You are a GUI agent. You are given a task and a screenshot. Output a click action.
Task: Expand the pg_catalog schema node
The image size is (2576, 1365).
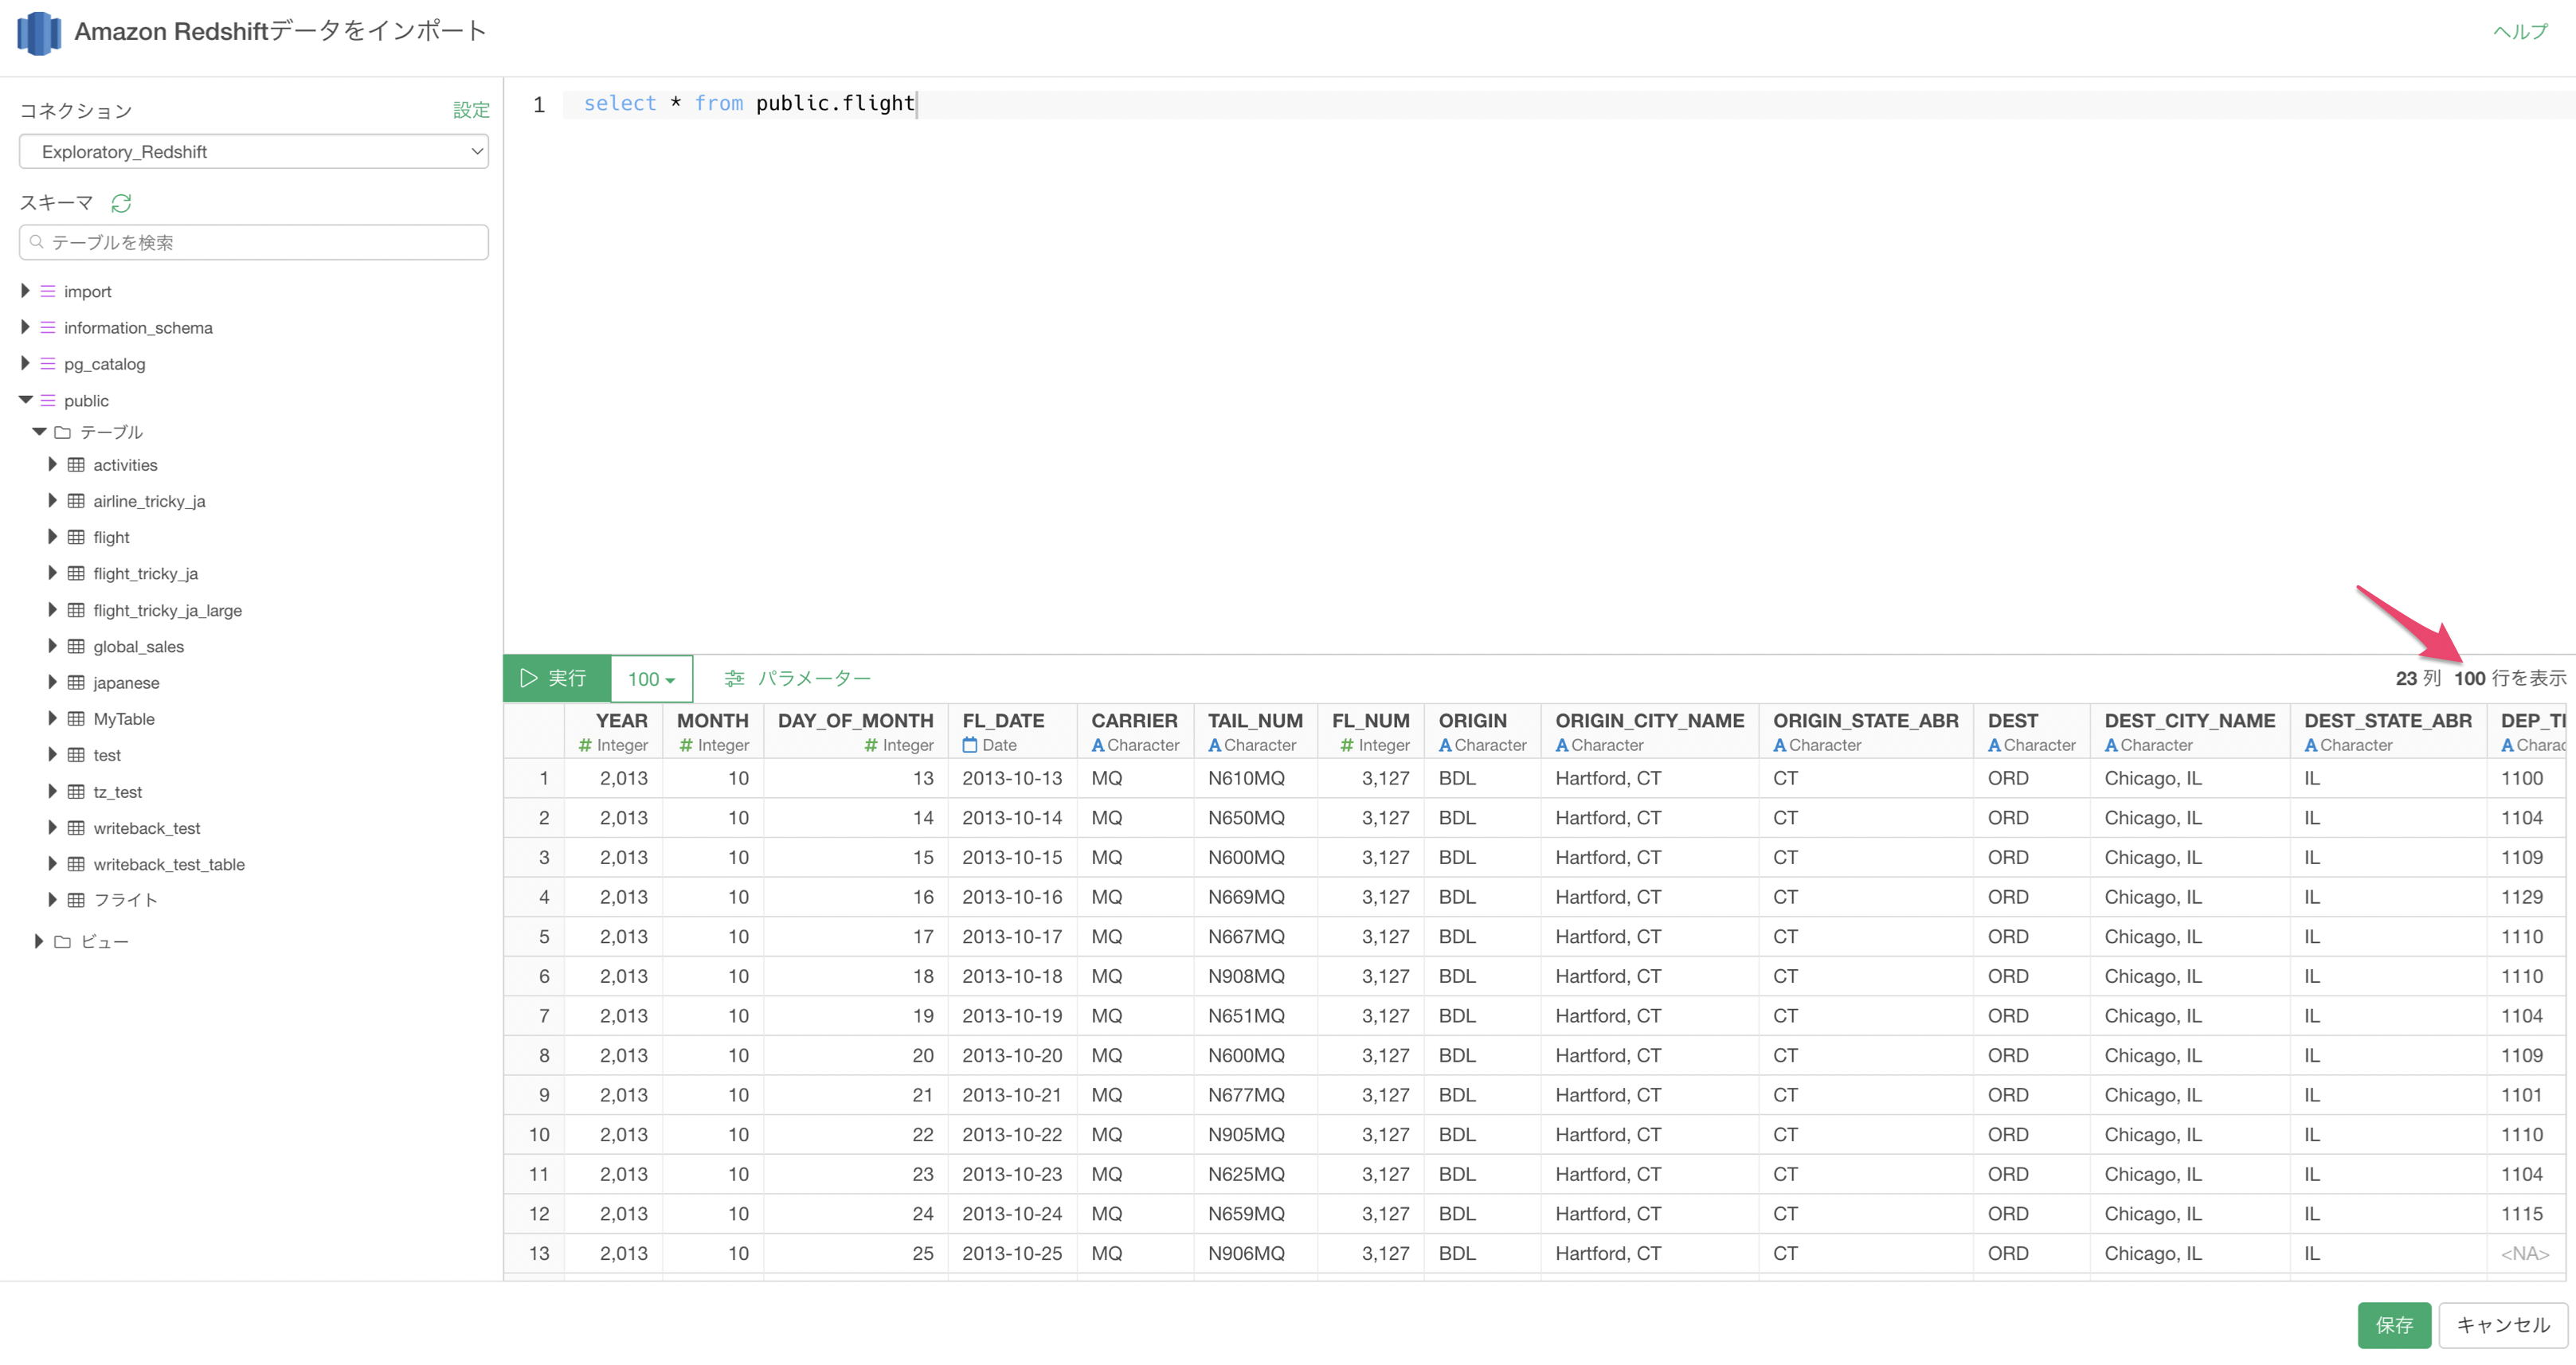pos(25,364)
